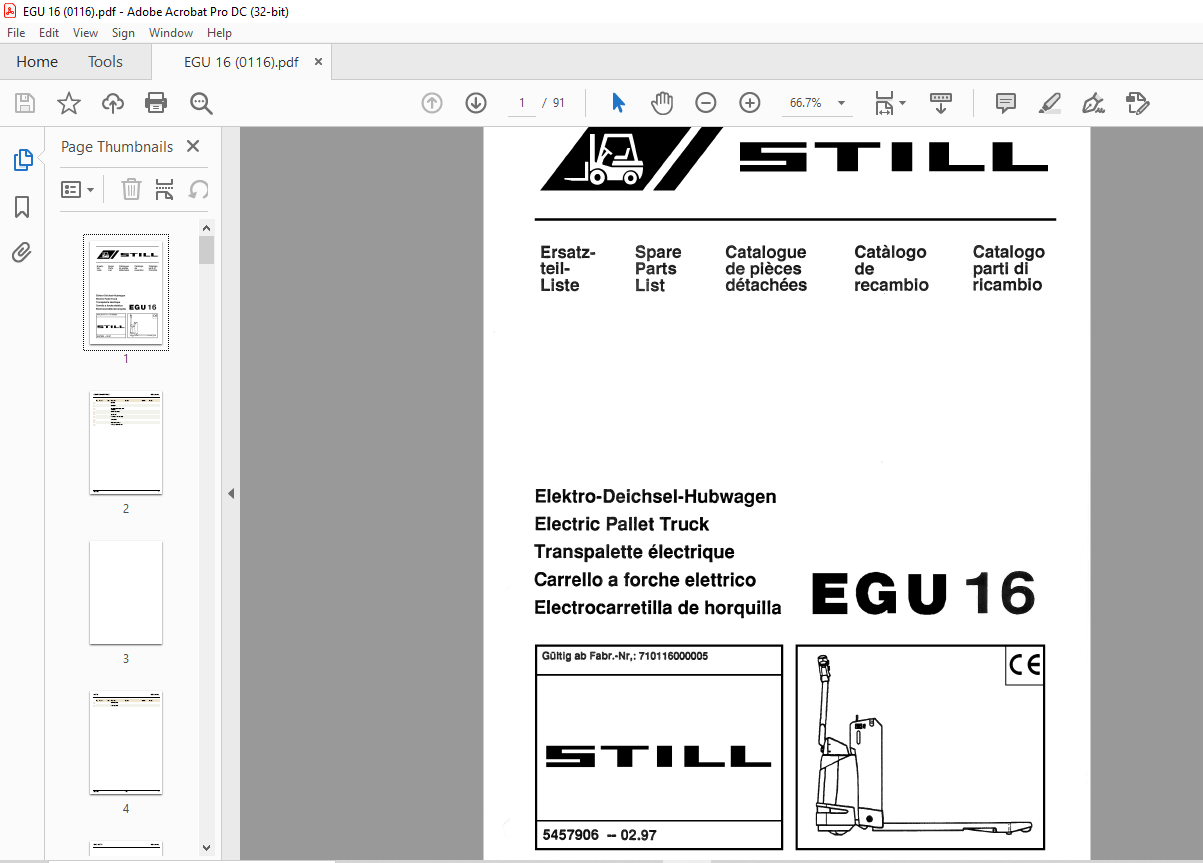The width and height of the screenshot is (1203, 863).
Task: Open the Edit menu
Action: tap(49, 33)
